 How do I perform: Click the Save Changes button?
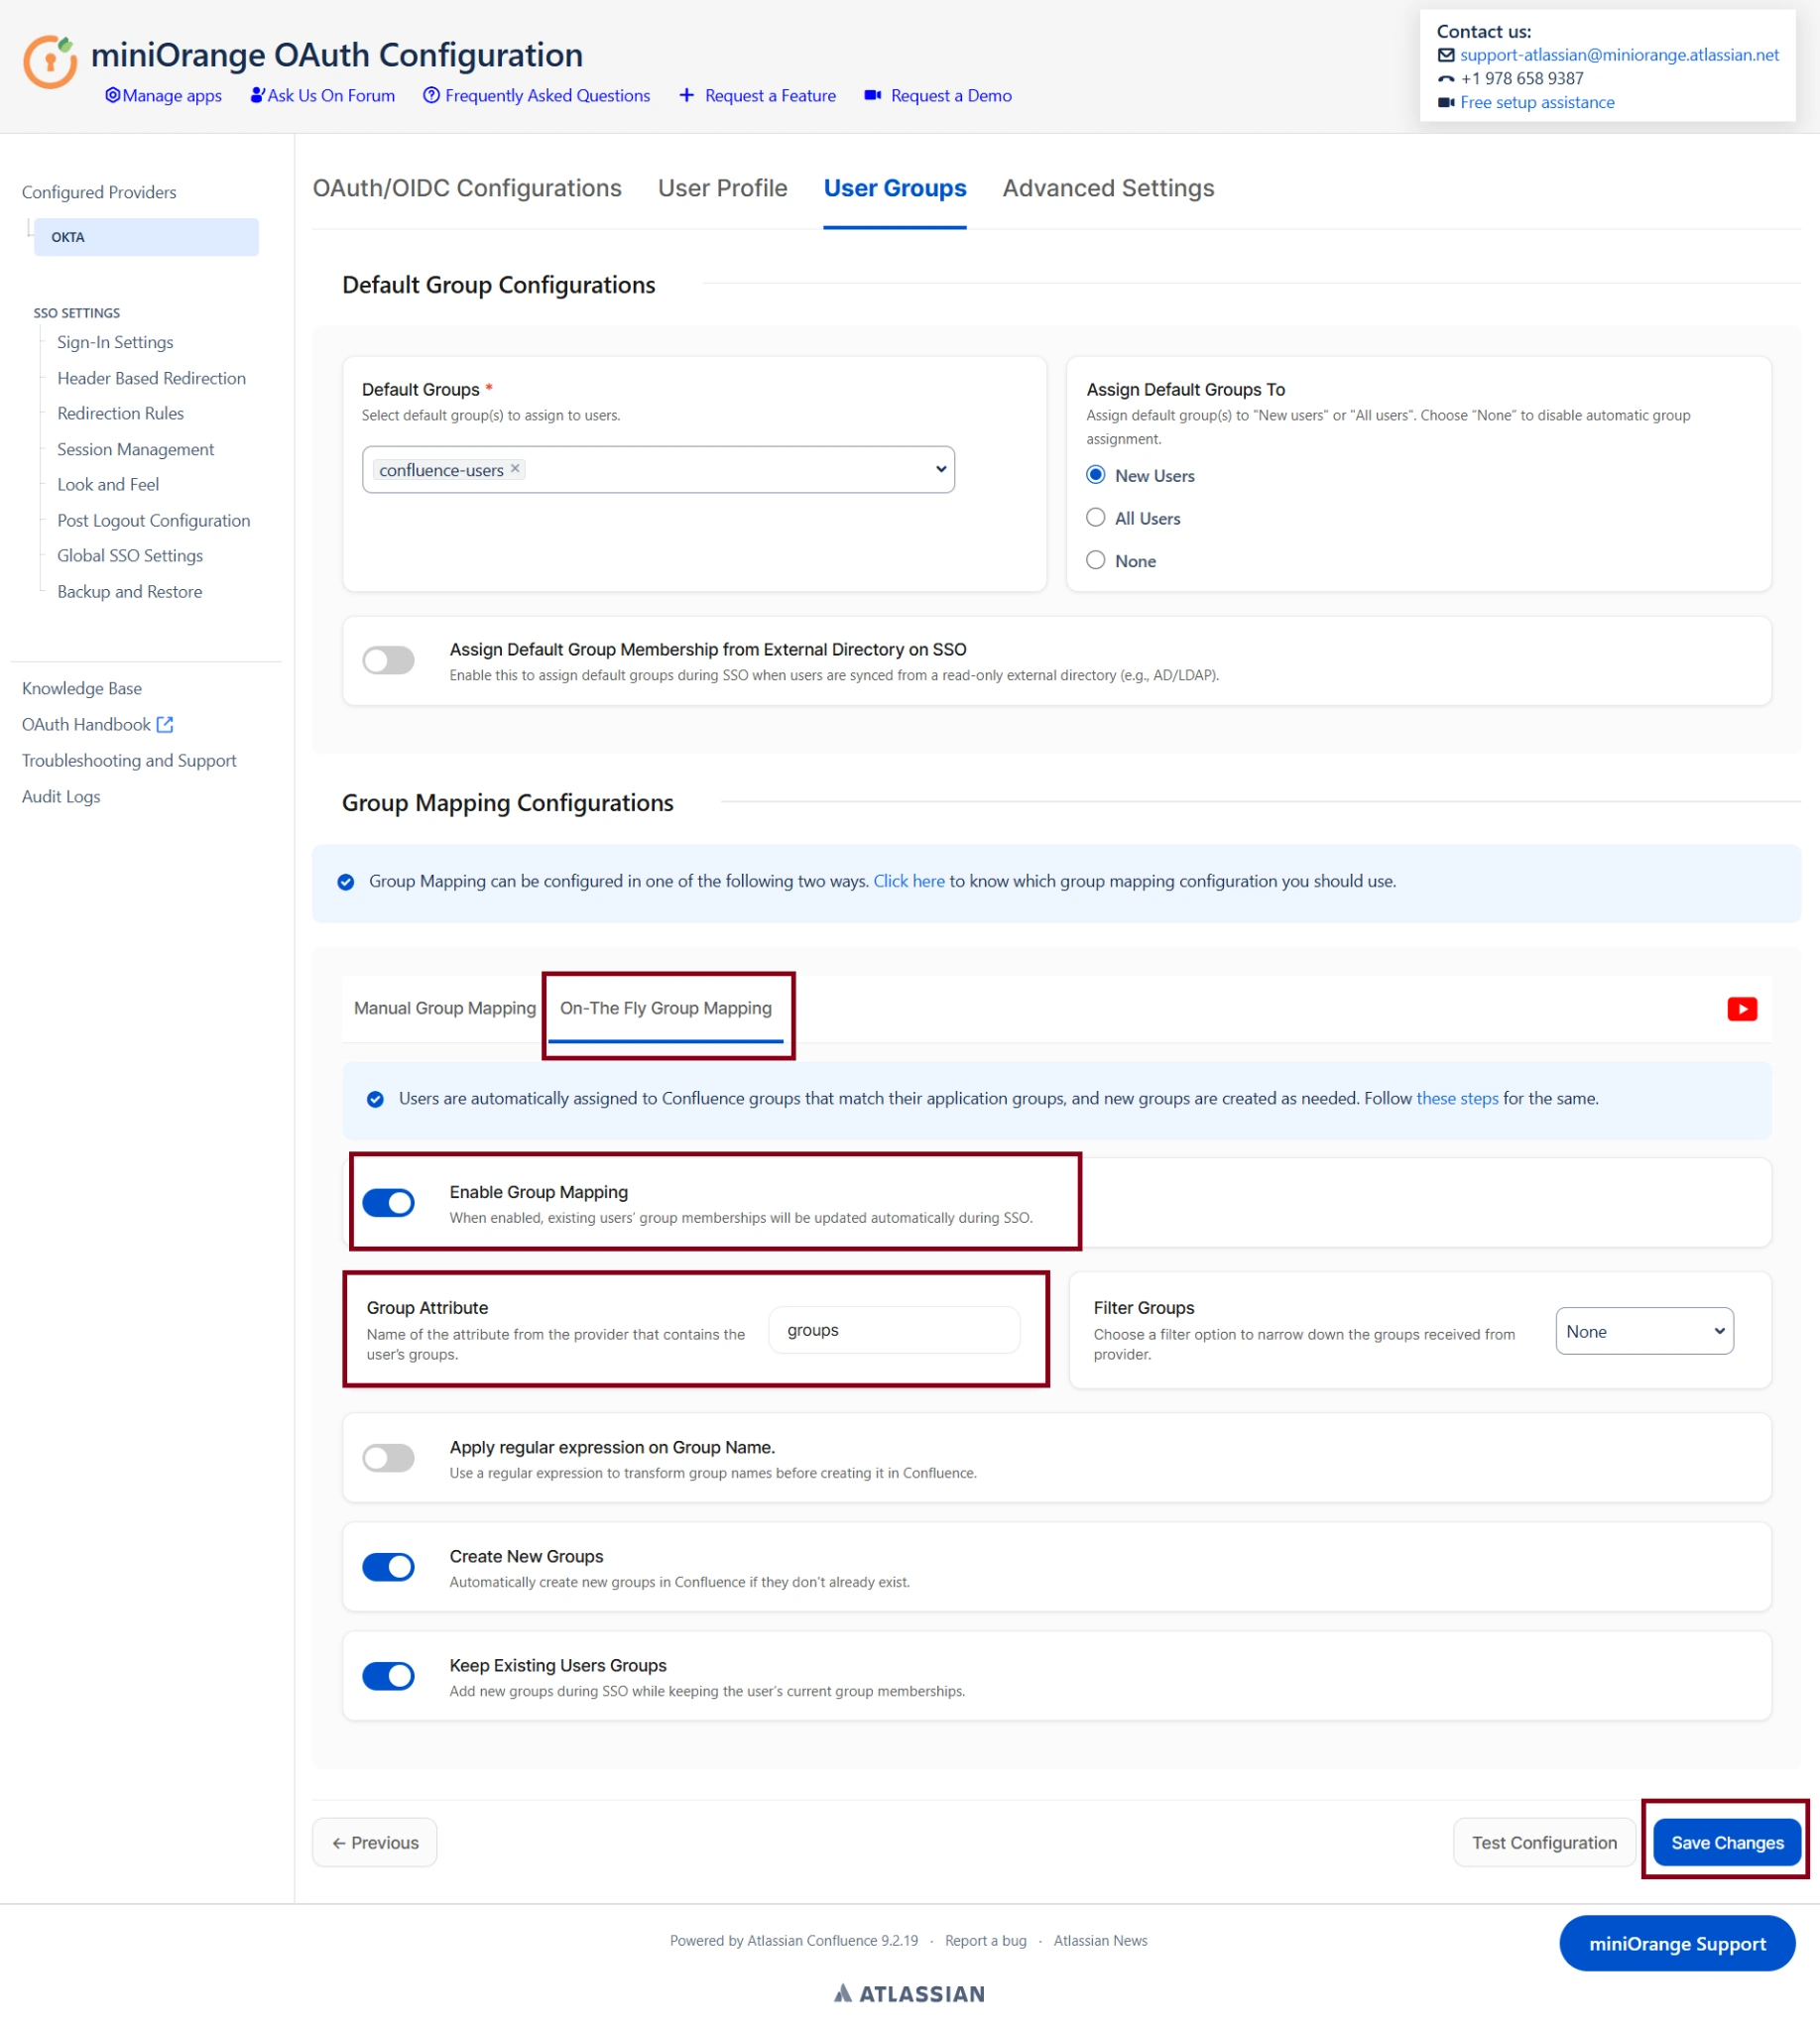coord(1727,1842)
